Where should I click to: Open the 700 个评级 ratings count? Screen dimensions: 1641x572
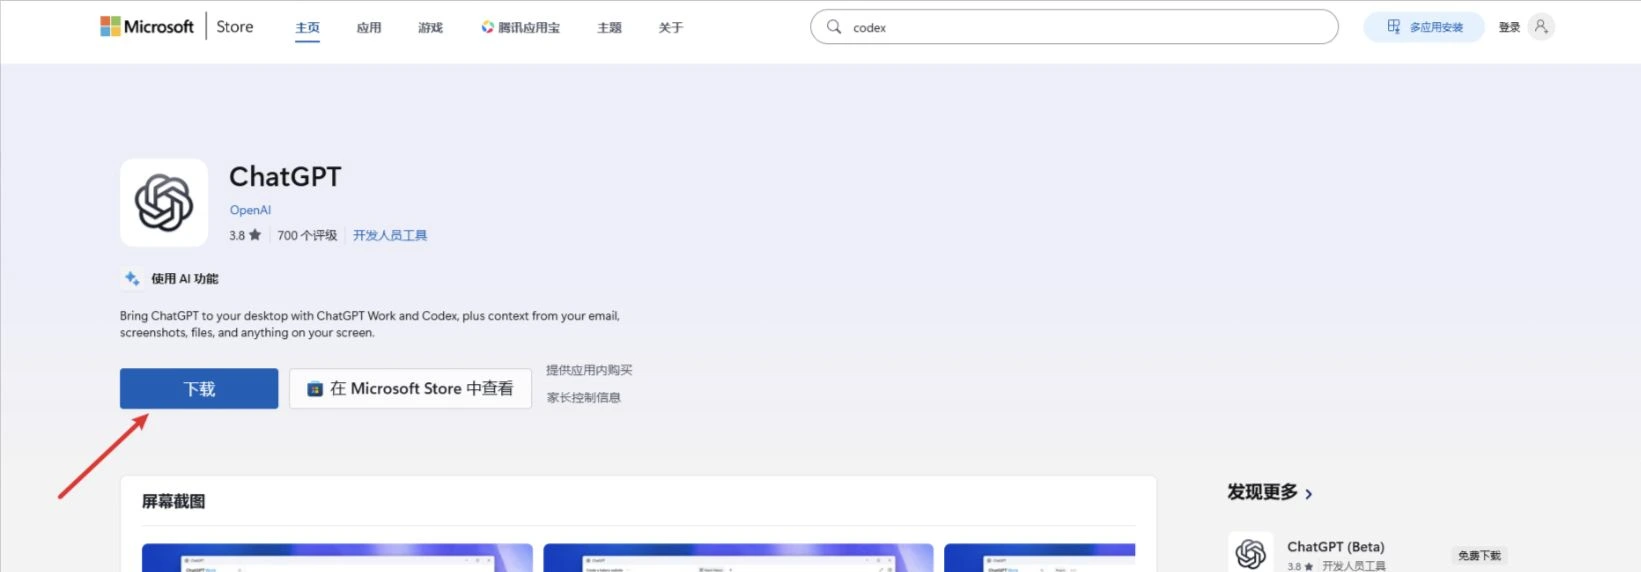(x=307, y=235)
